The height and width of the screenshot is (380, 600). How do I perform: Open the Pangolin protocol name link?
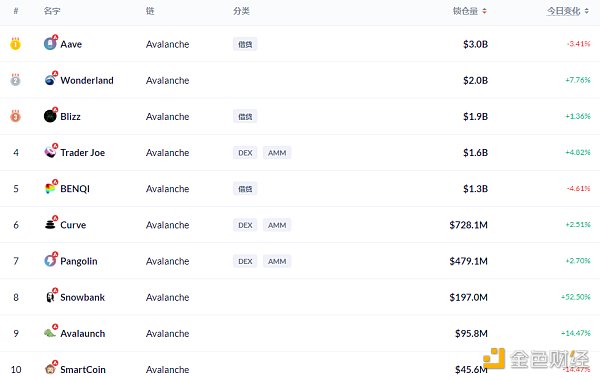[79, 261]
